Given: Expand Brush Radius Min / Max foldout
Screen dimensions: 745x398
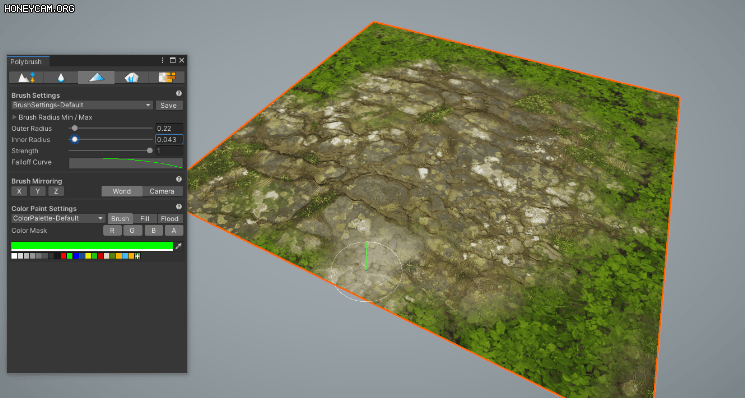Looking at the screenshot, I should coord(14,117).
